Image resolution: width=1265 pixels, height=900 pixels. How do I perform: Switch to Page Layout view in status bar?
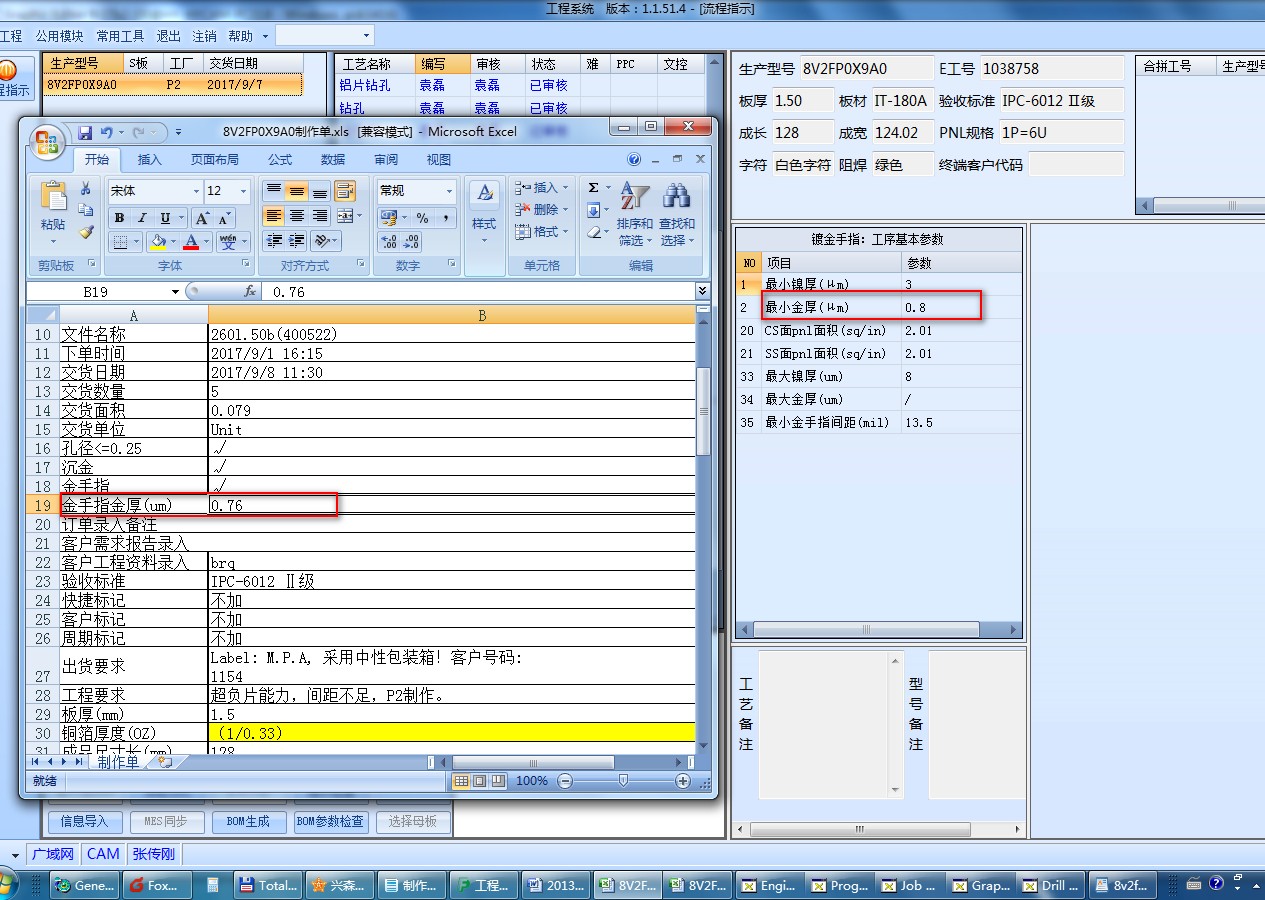tap(479, 781)
